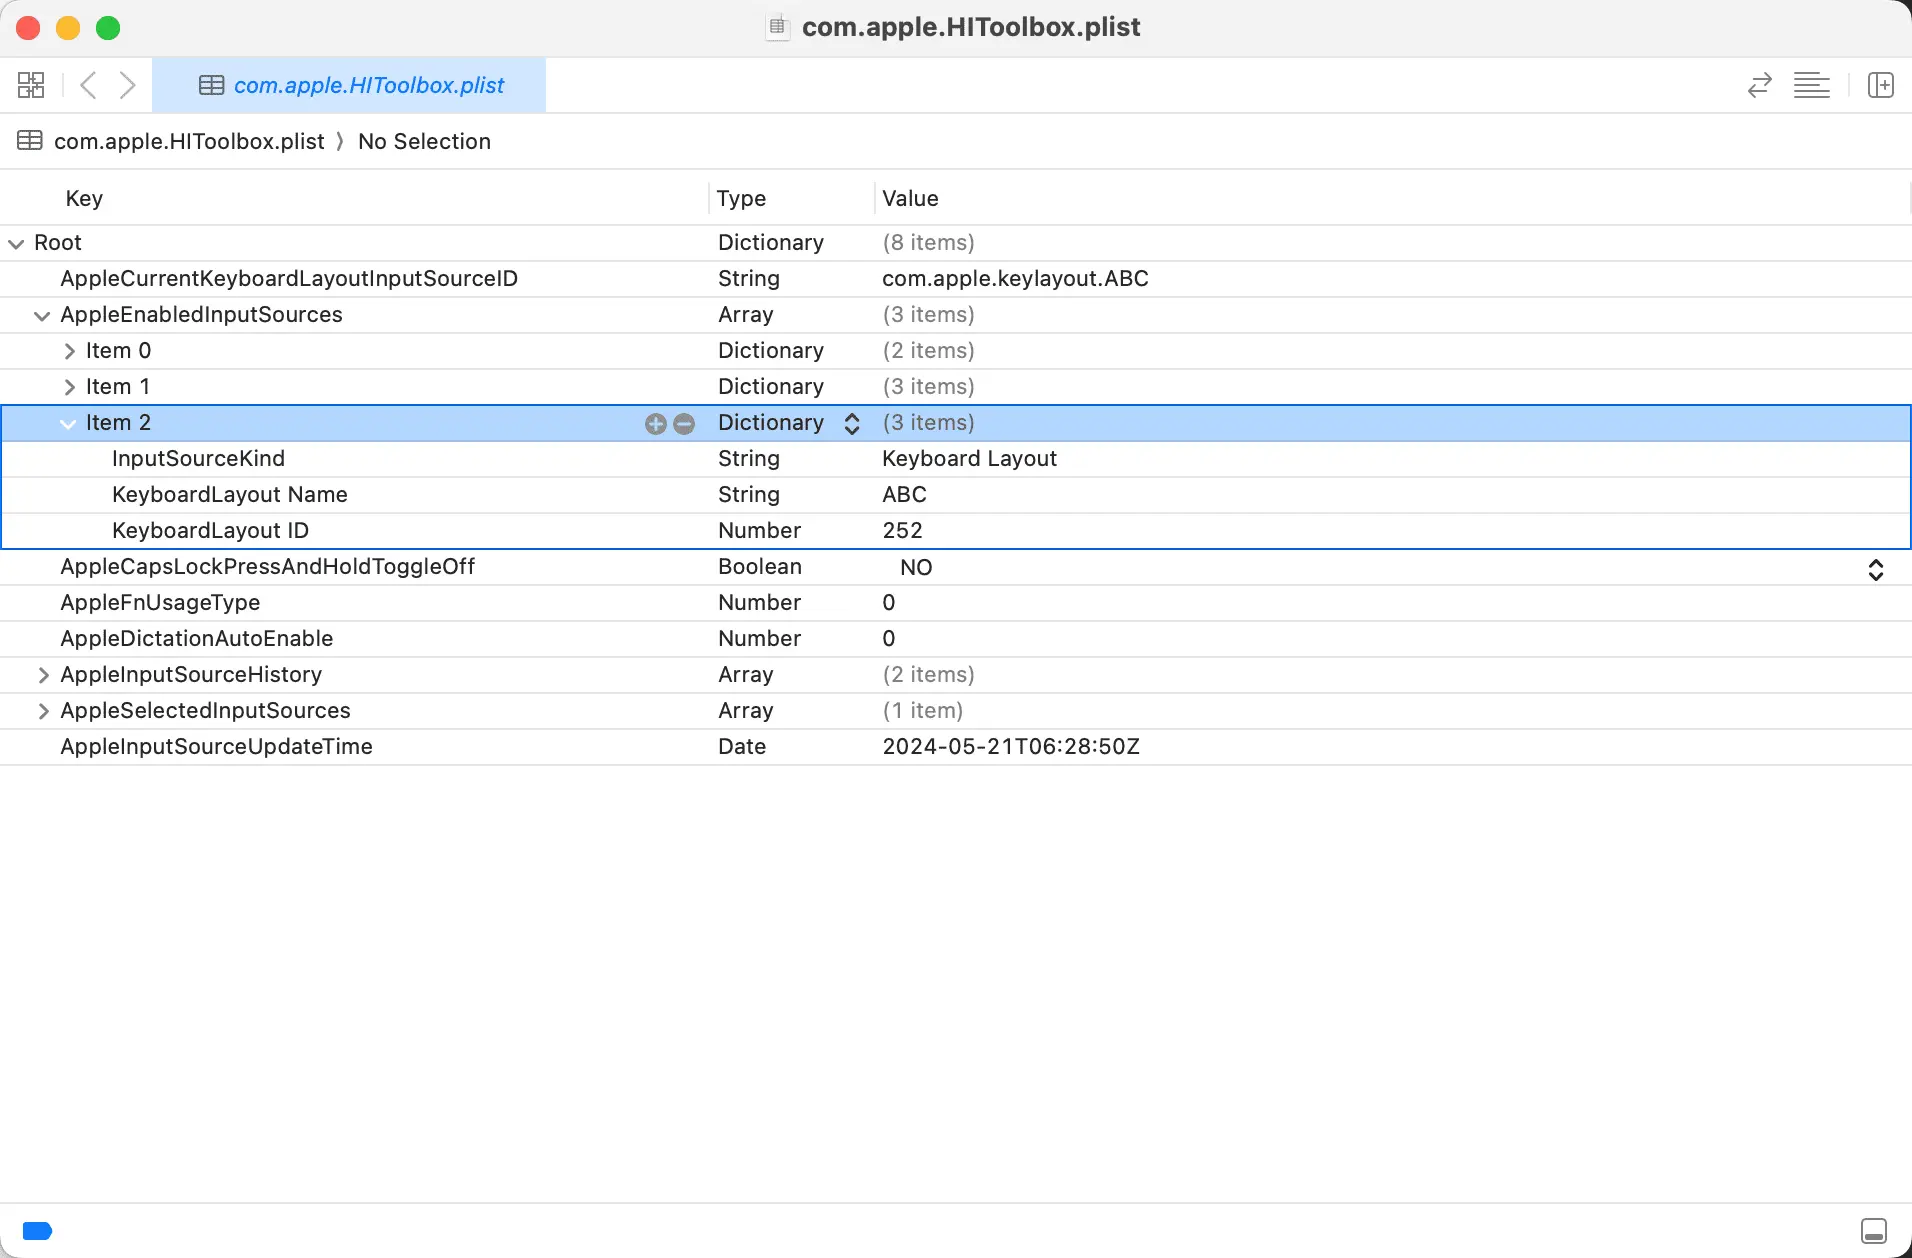Toggle the debug area panel icon
This screenshot has width=1912, height=1258.
point(1873,1231)
